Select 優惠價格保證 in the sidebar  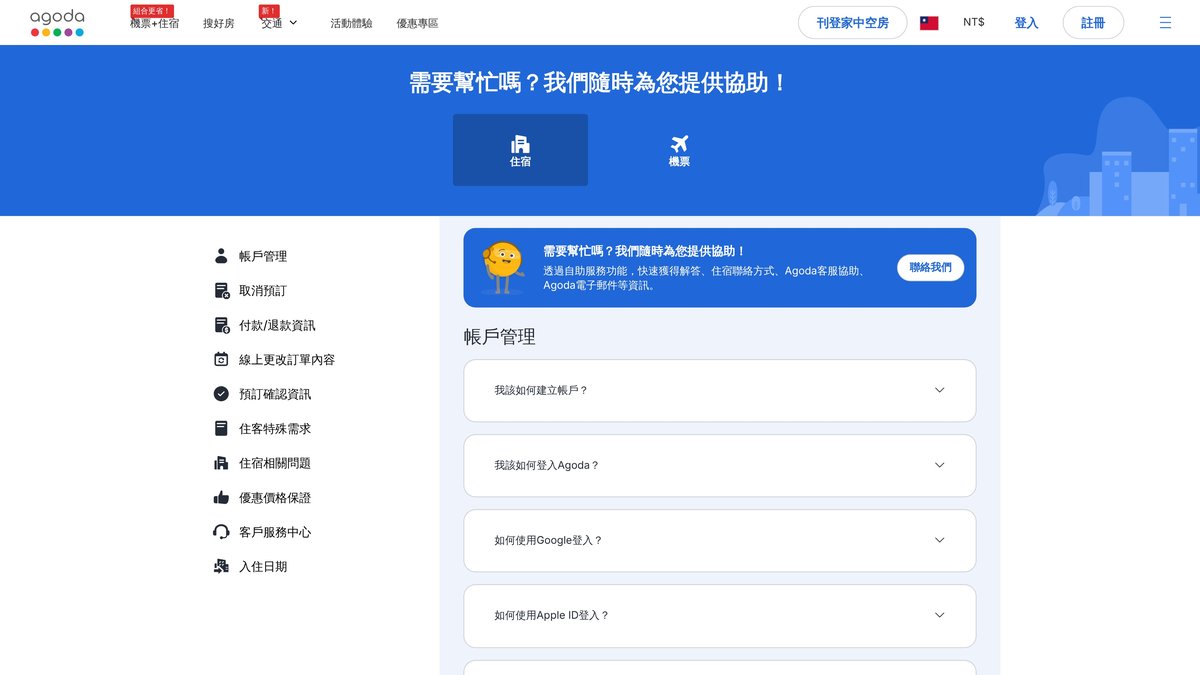point(275,497)
